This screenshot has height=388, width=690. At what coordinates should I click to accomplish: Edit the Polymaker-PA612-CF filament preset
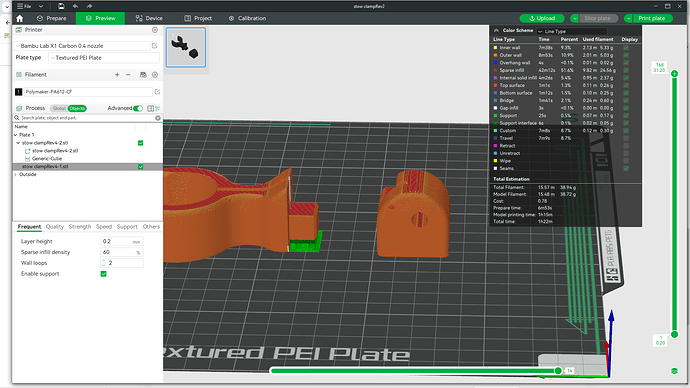[157, 92]
